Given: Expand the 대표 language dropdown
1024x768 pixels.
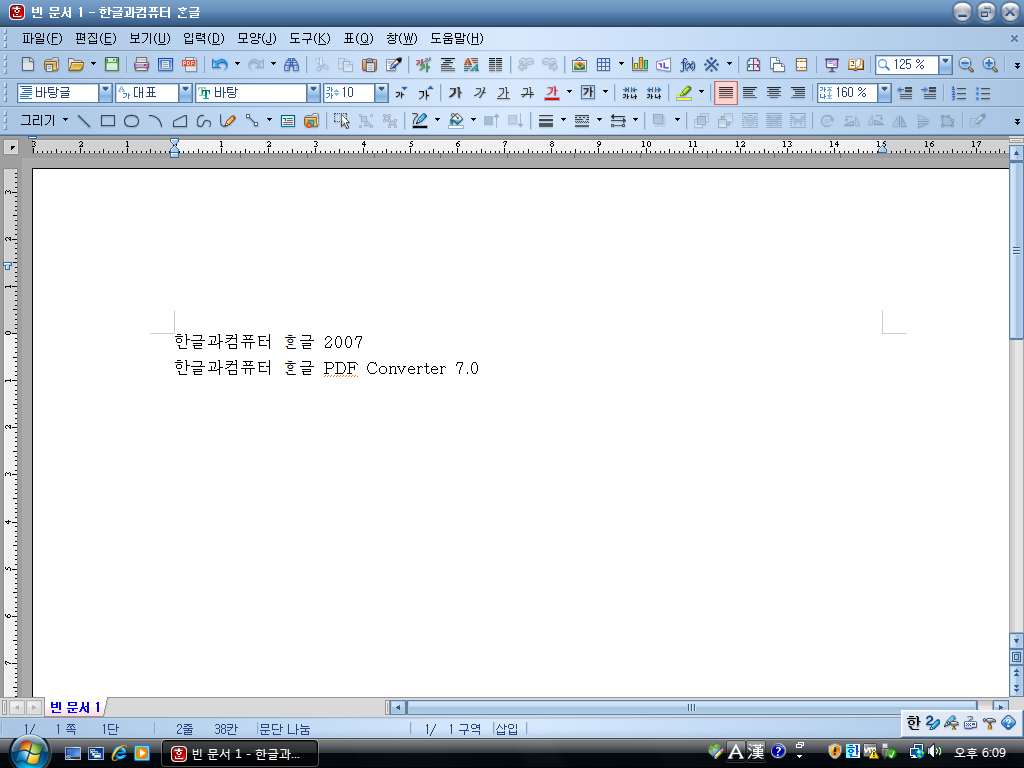Looking at the screenshot, I should pyautogui.click(x=185, y=93).
